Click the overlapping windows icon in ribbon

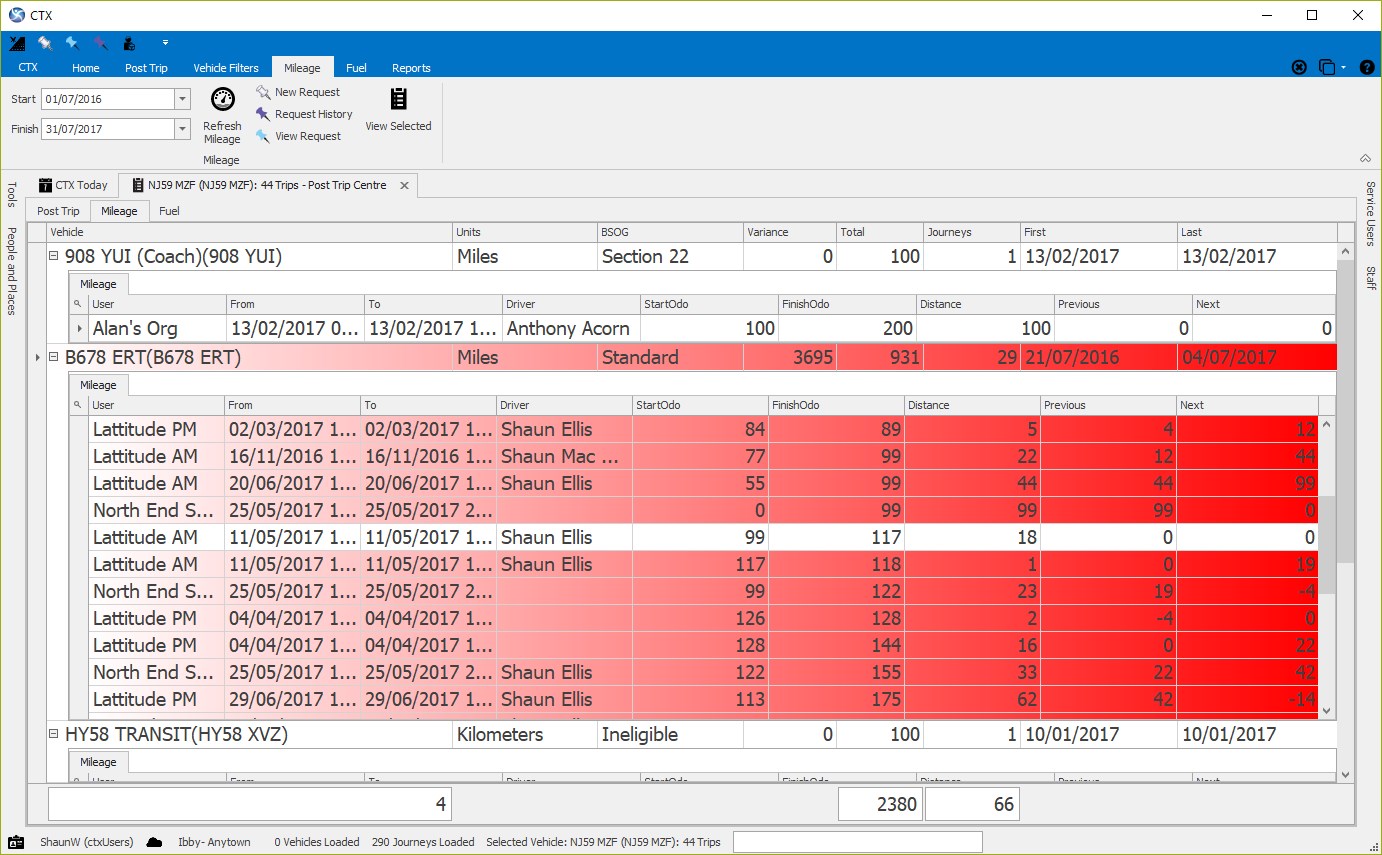pyautogui.click(x=1327, y=67)
